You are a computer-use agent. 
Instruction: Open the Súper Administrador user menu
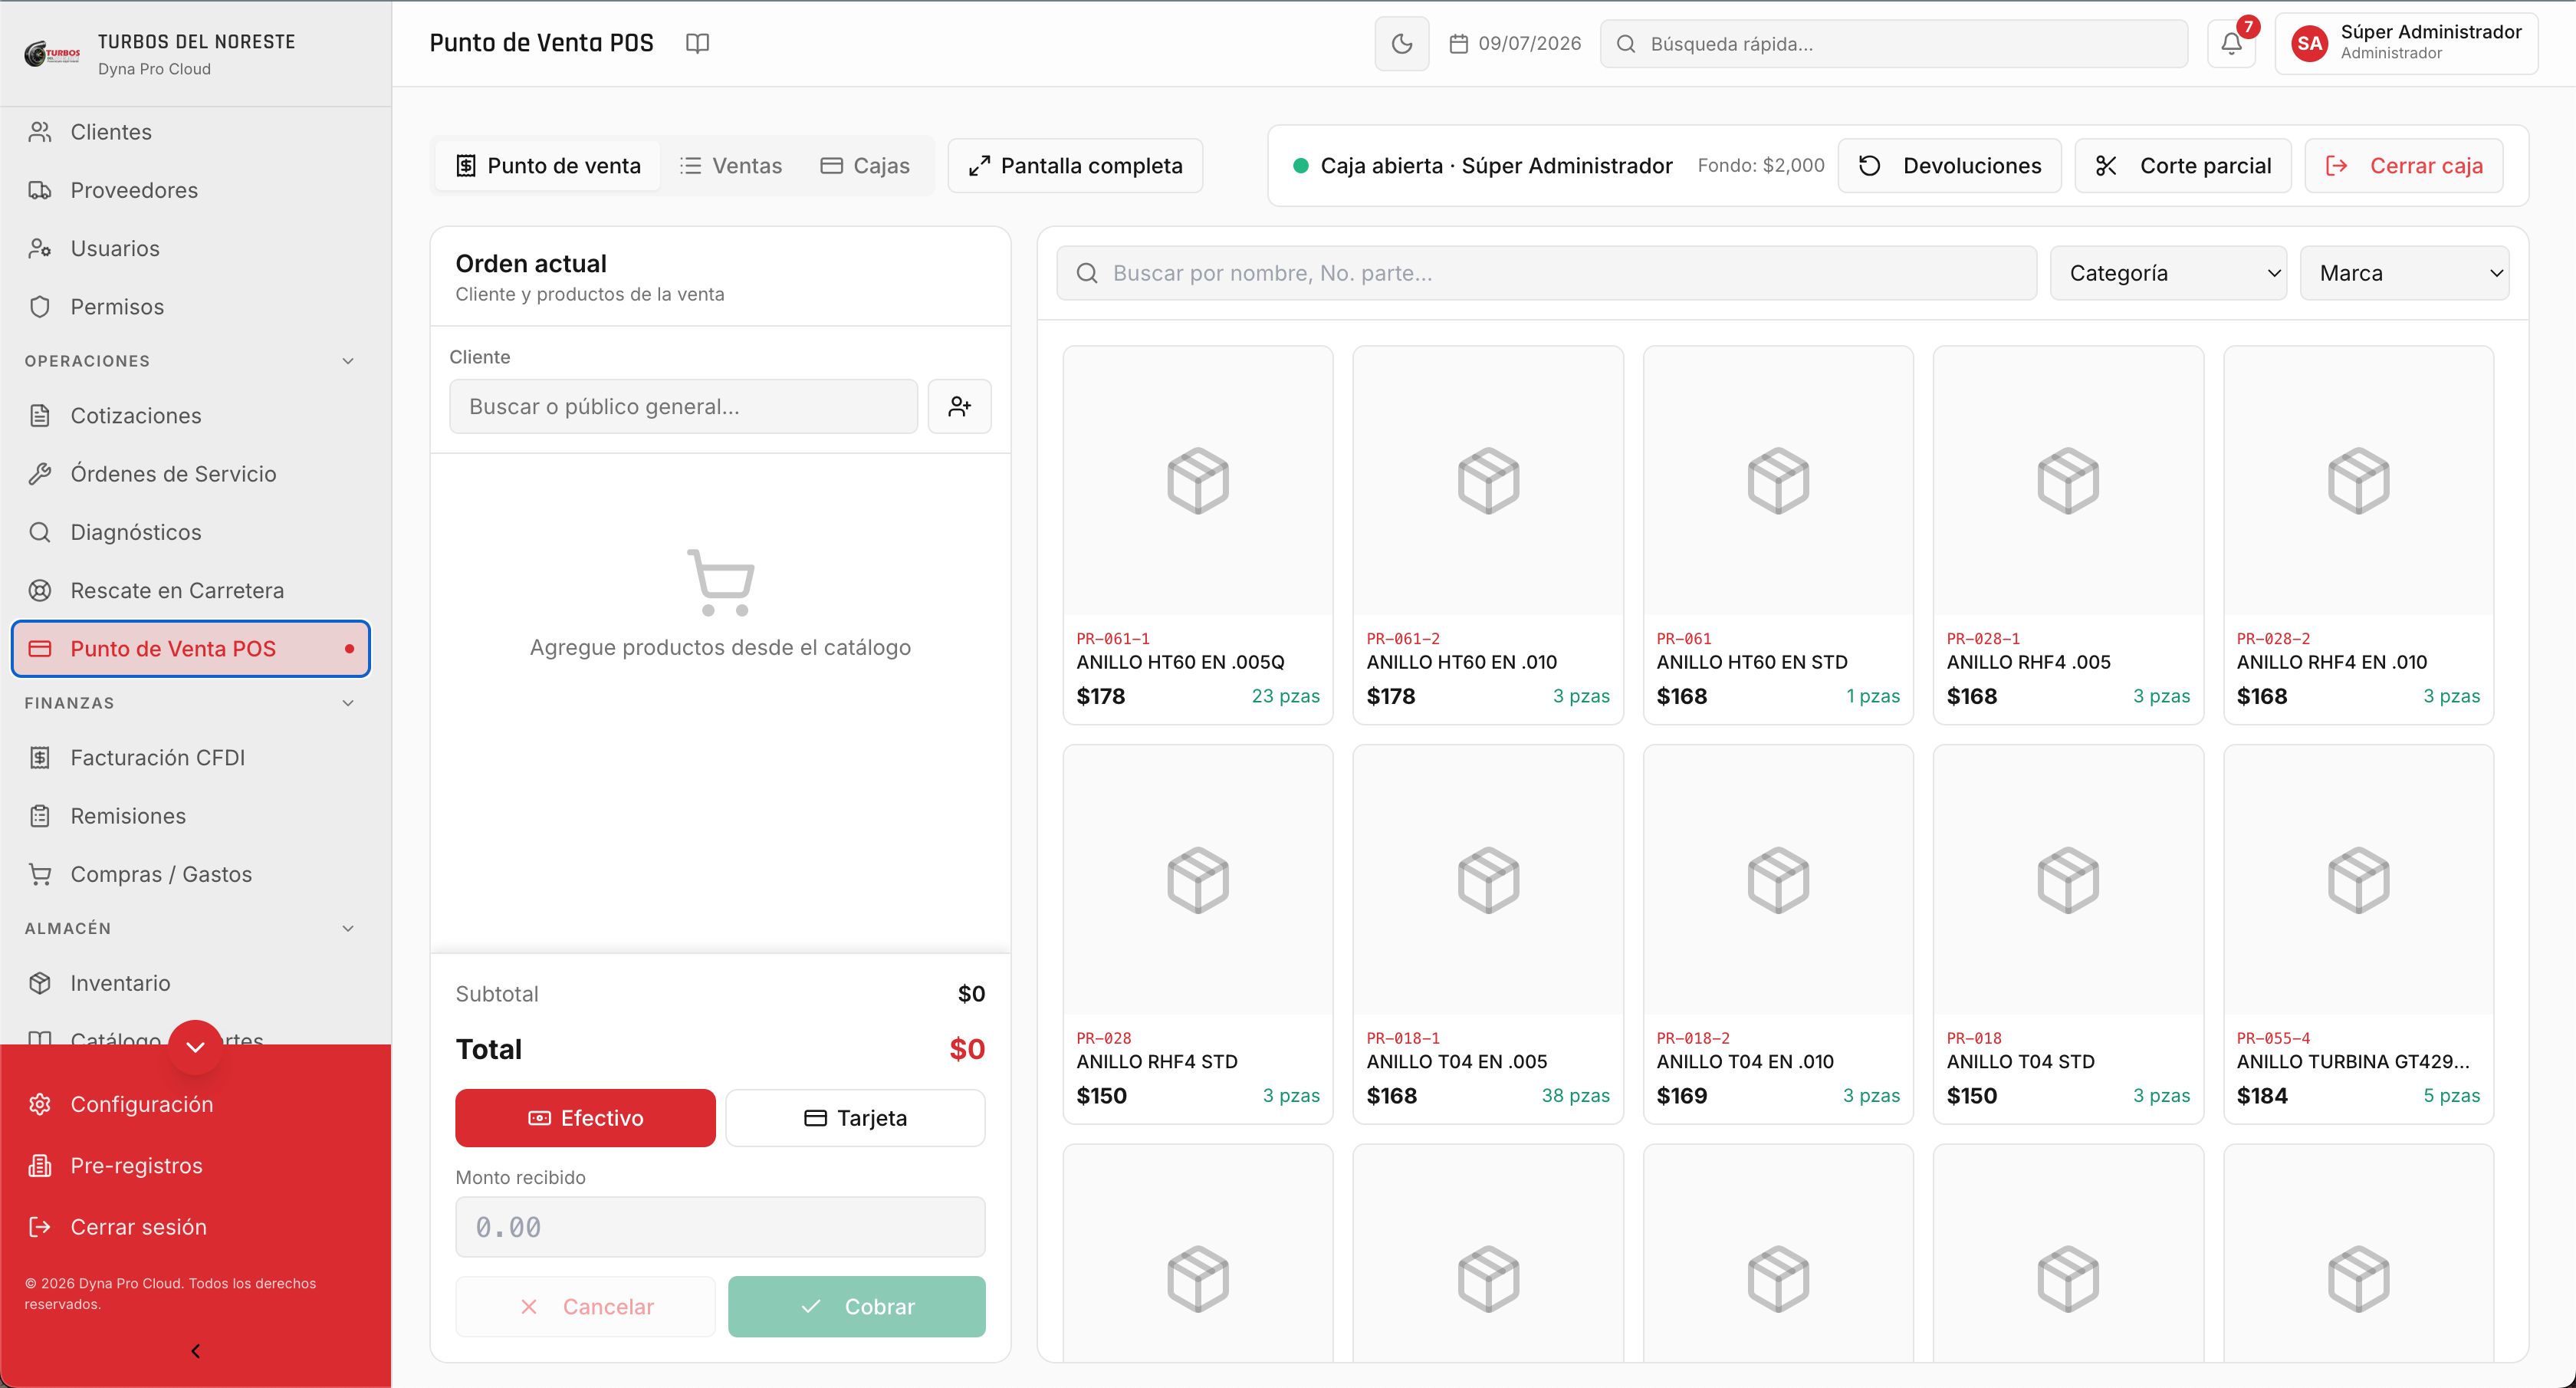tap(2406, 44)
